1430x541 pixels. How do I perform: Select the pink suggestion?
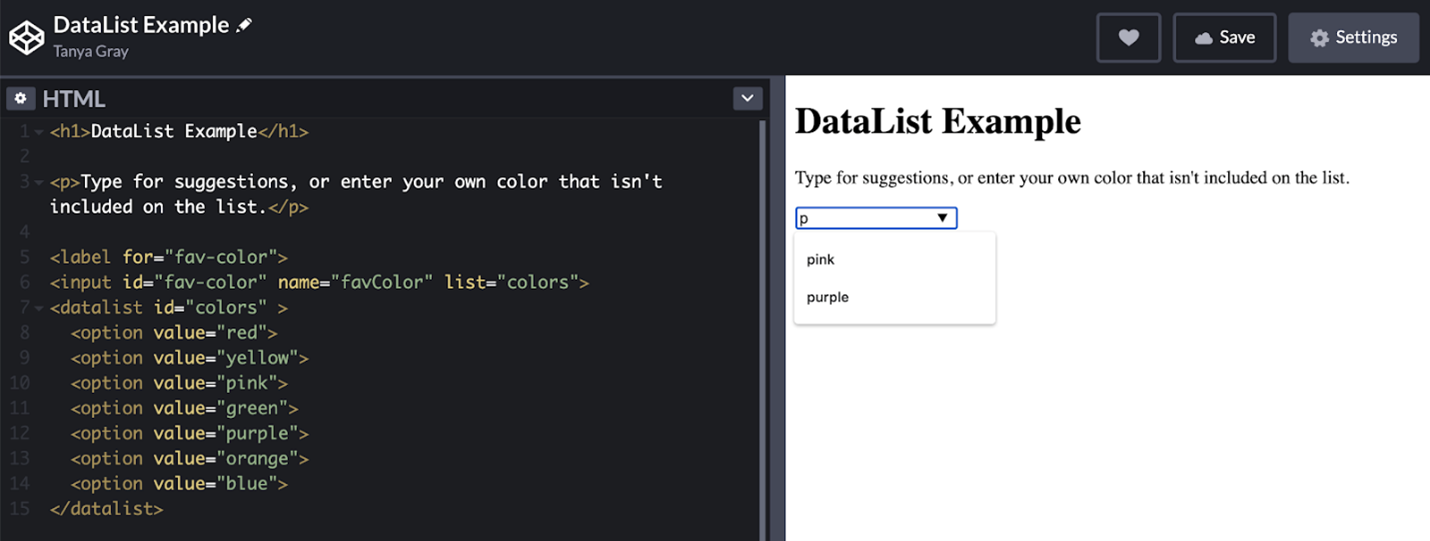click(821, 260)
